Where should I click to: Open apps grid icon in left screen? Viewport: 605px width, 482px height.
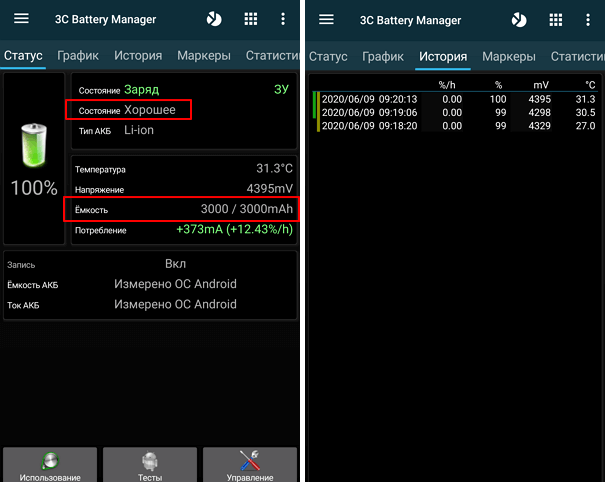(x=251, y=19)
